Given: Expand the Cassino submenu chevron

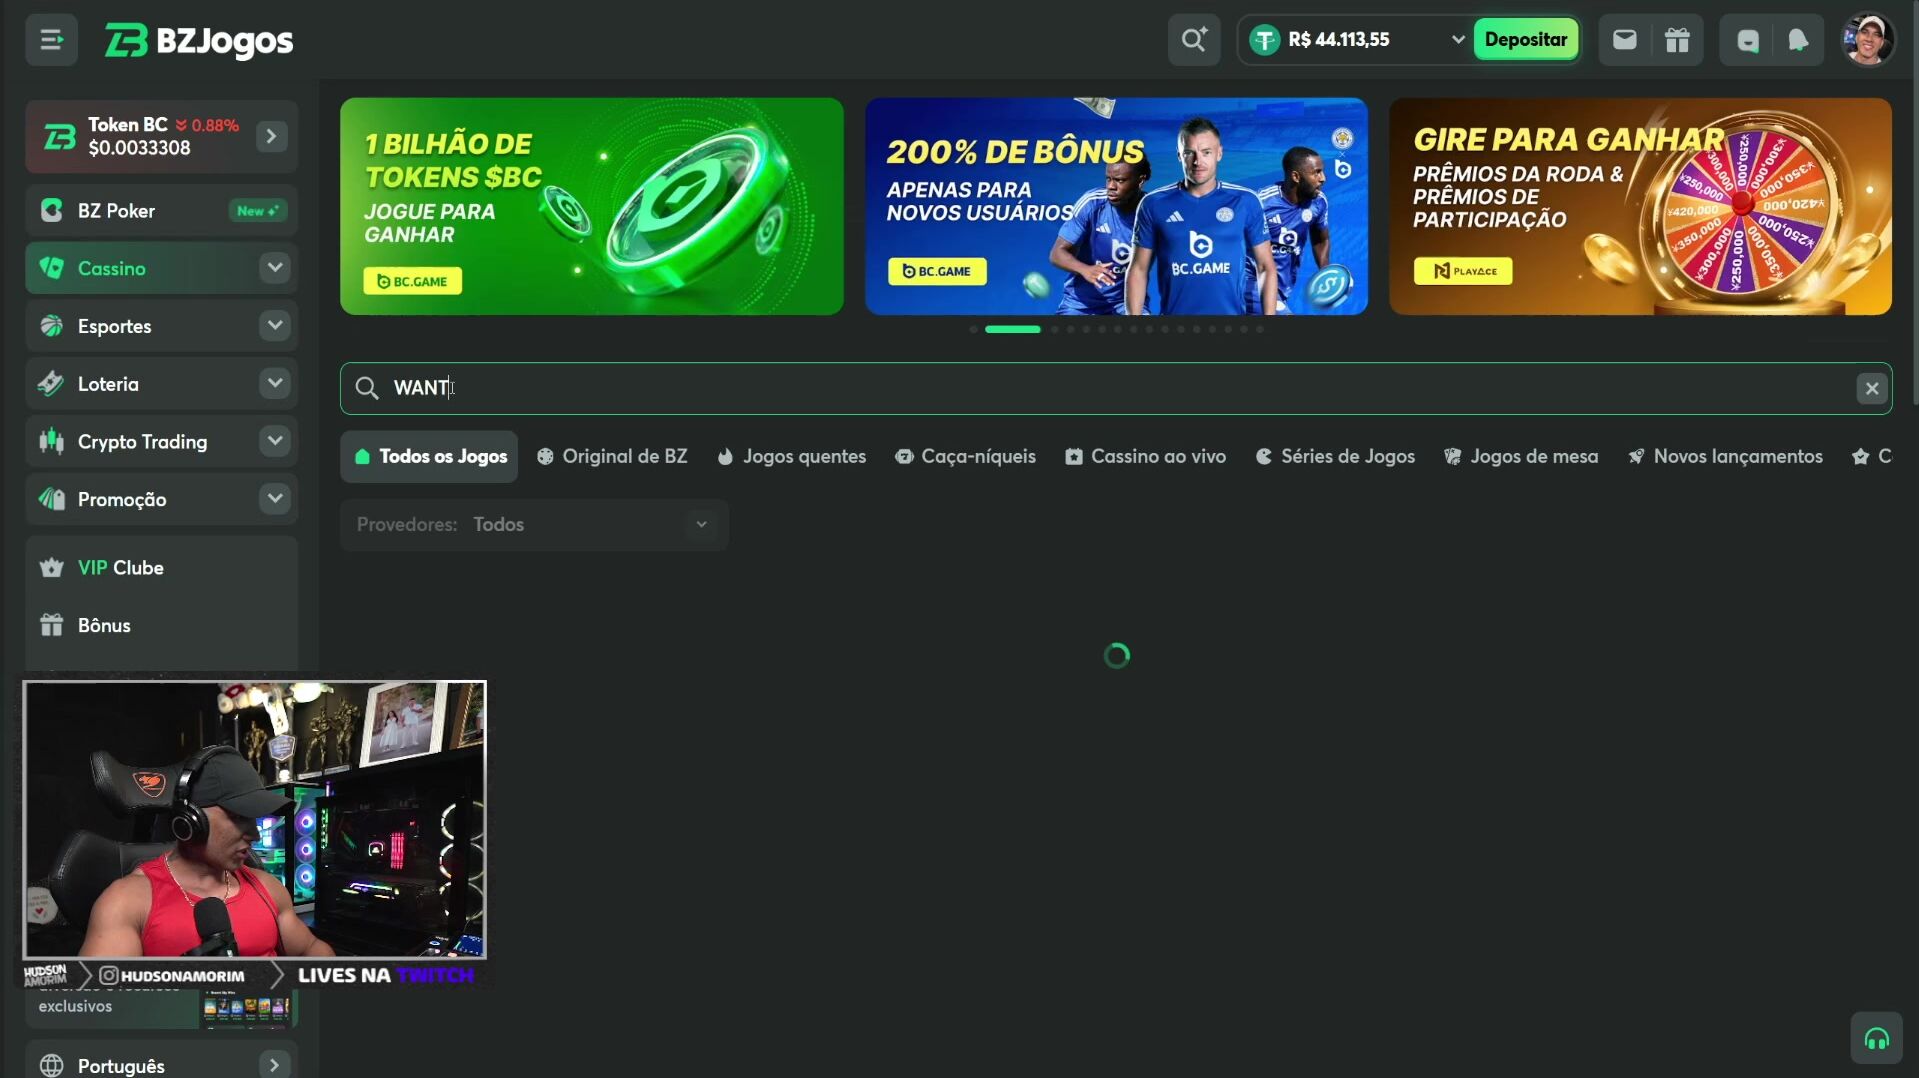Looking at the screenshot, I should 274,268.
